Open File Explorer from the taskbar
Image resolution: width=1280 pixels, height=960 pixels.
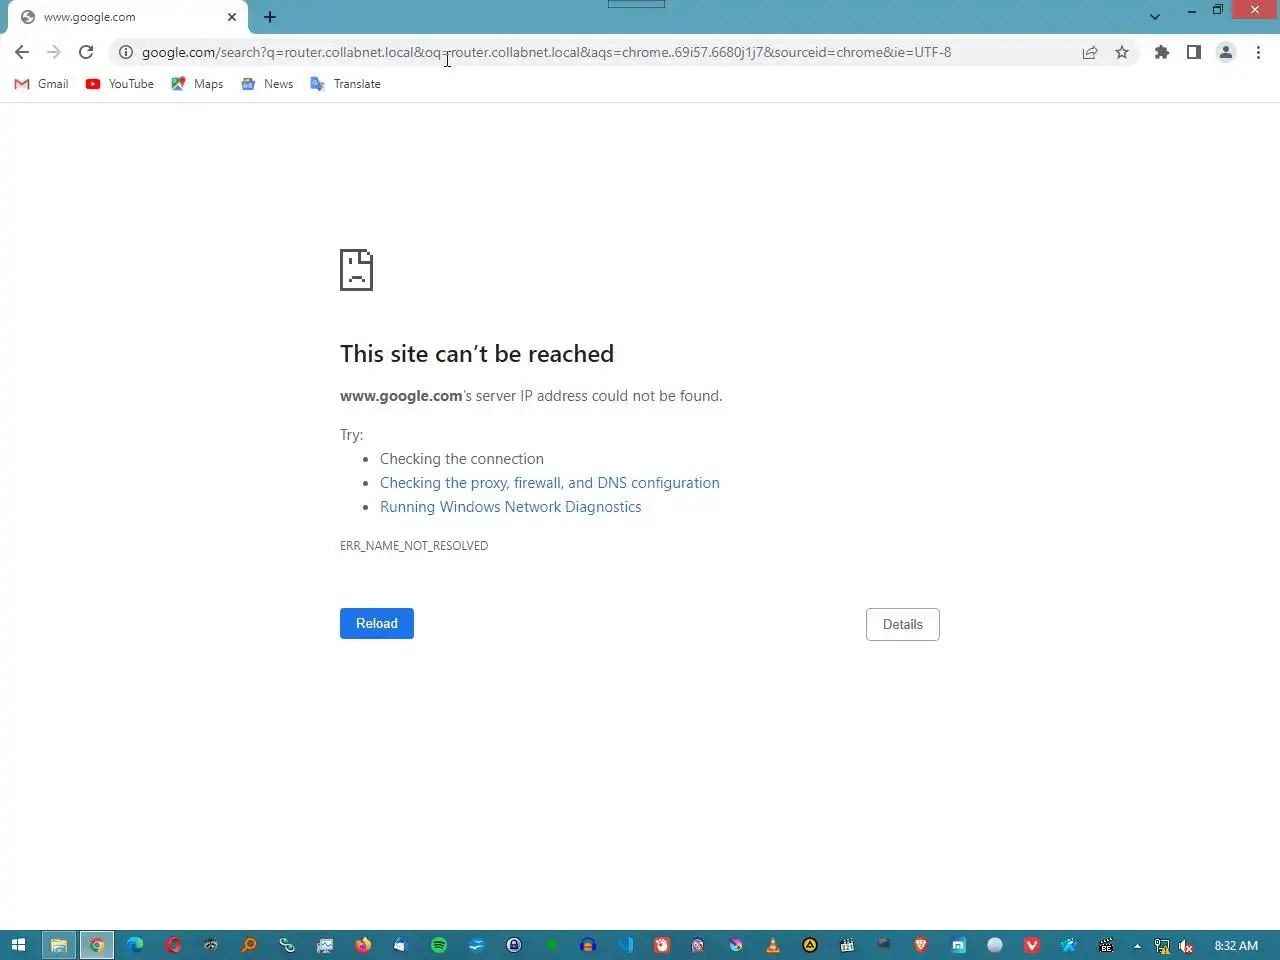click(59, 945)
